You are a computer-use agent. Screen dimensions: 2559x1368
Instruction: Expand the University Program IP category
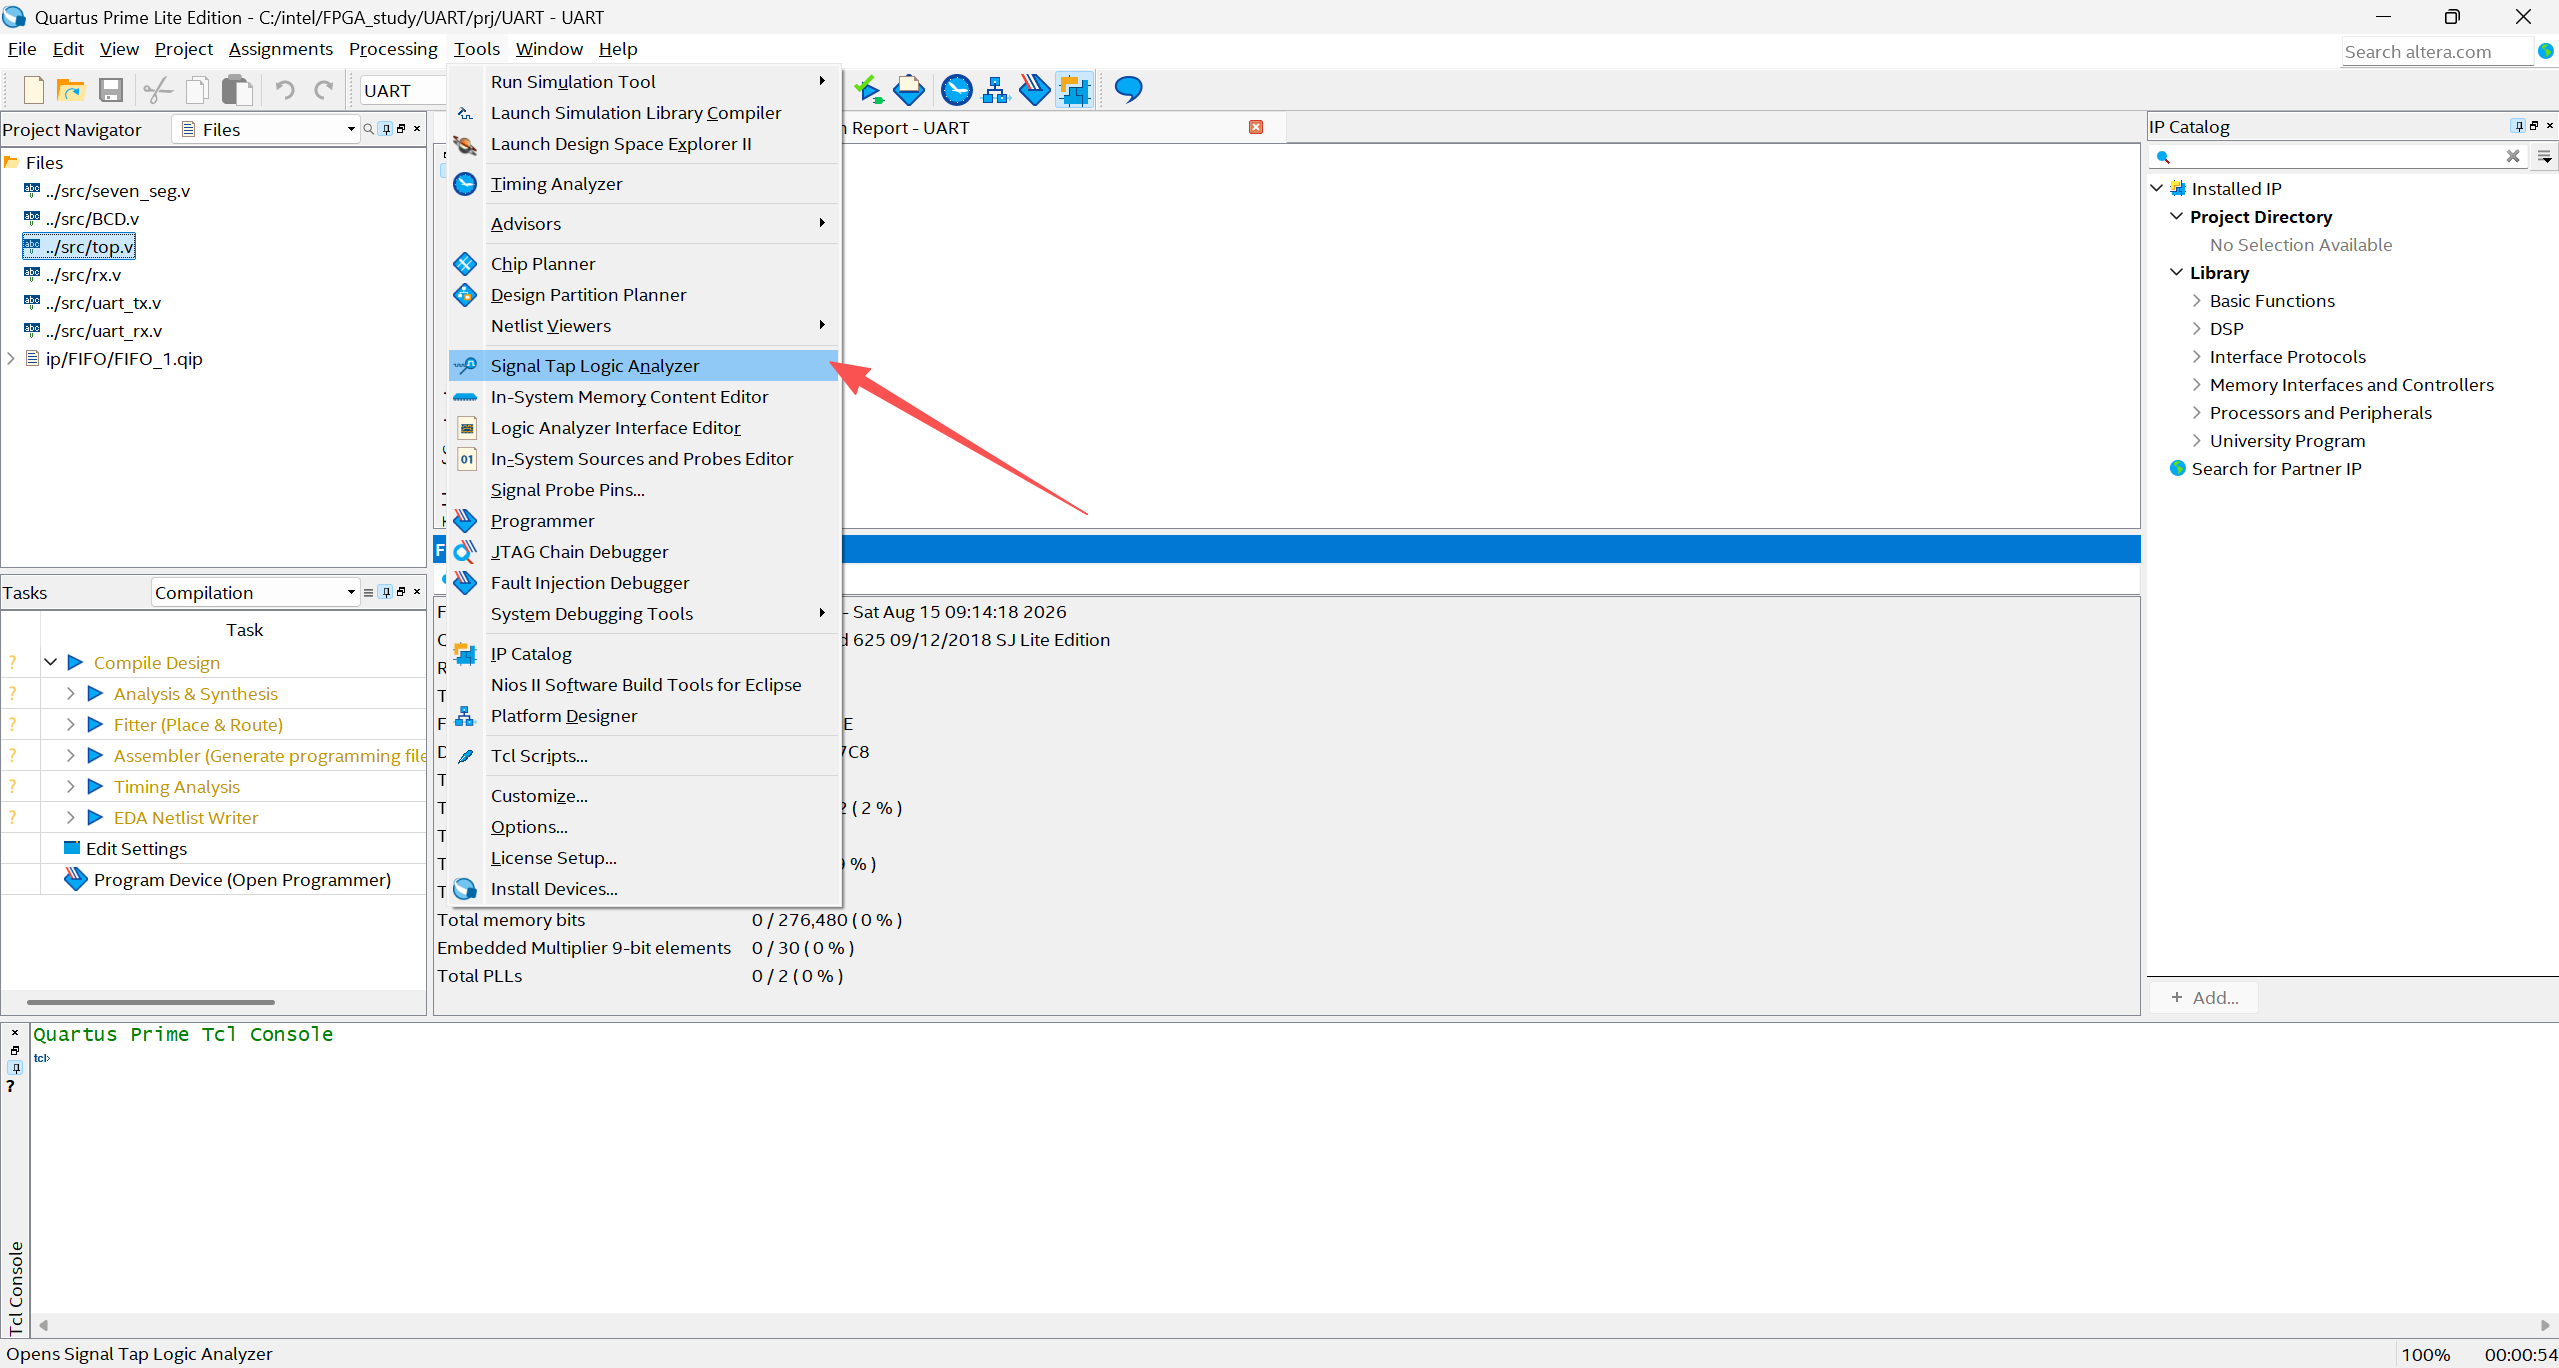[x=2196, y=440]
